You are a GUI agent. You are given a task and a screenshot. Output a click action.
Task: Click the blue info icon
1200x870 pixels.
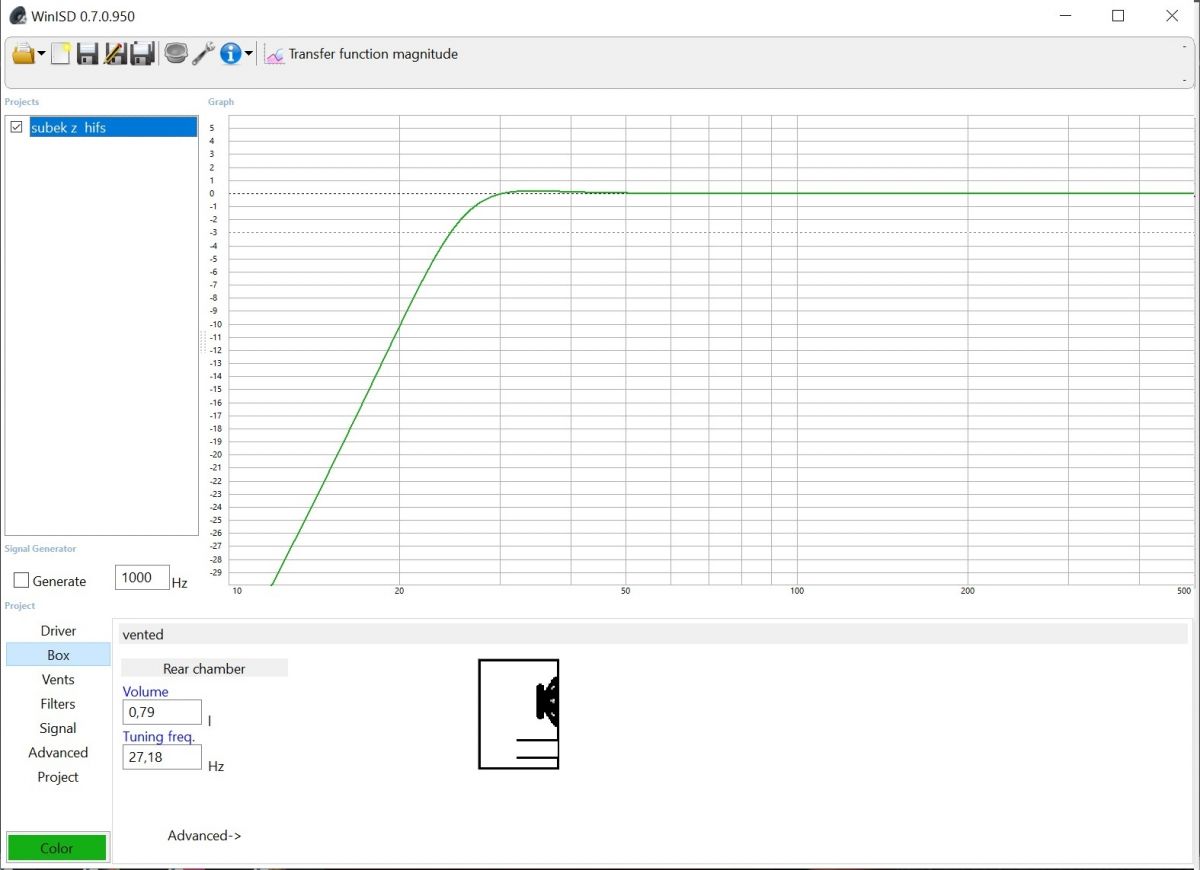click(x=231, y=54)
